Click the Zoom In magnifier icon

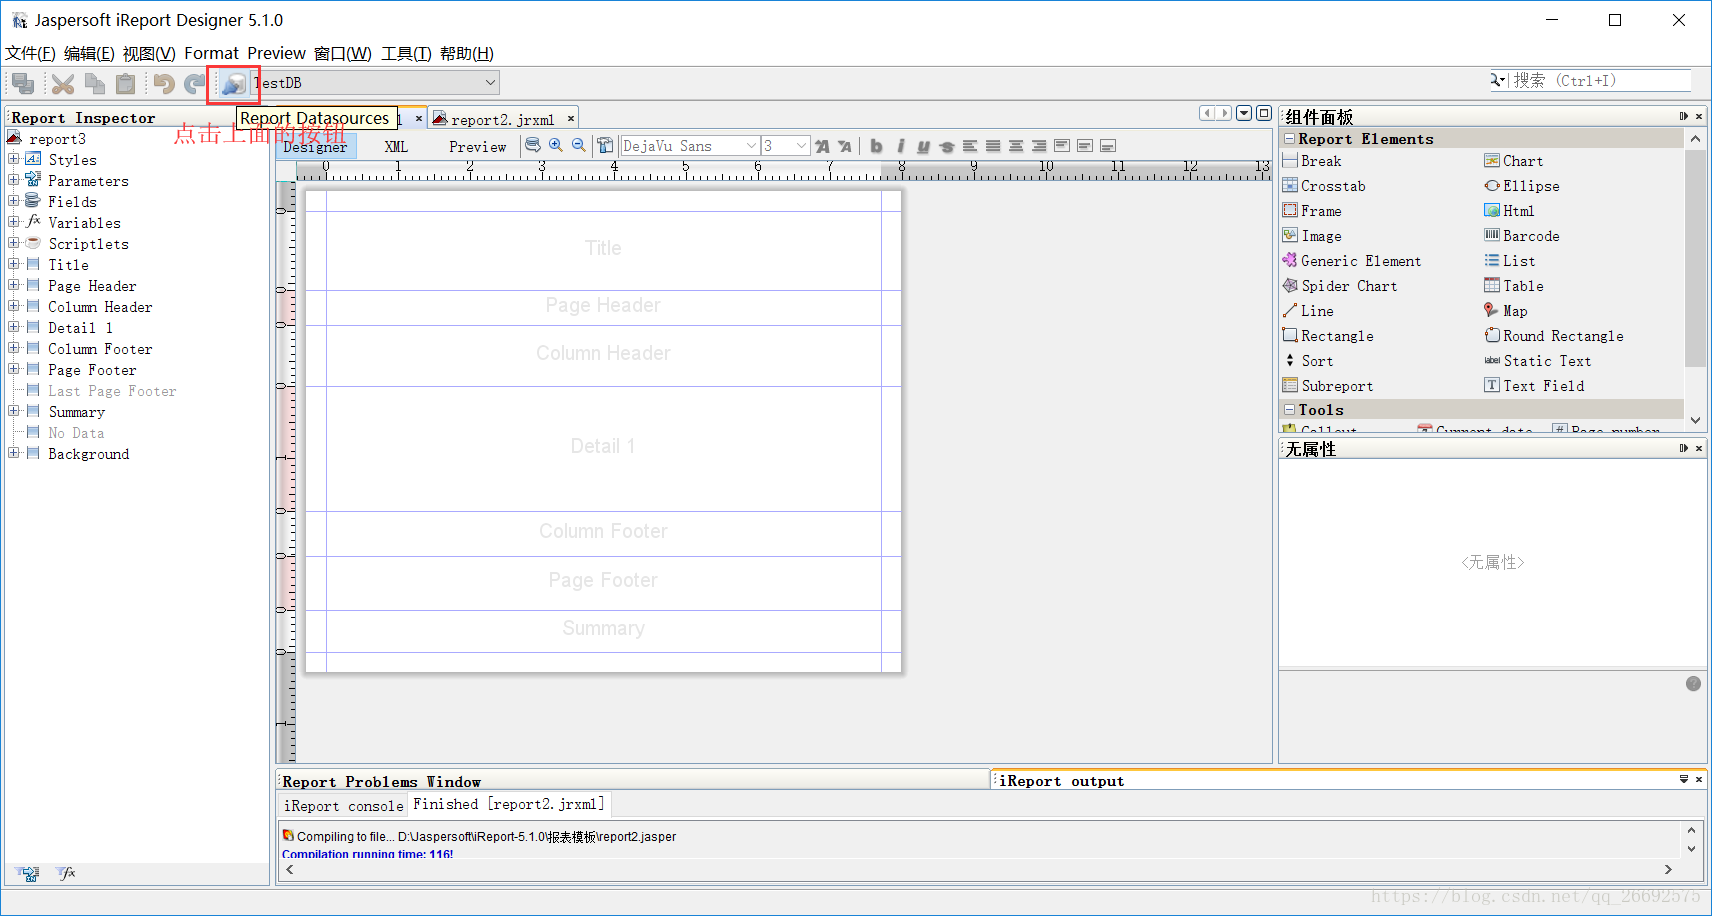(x=556, y=146)
